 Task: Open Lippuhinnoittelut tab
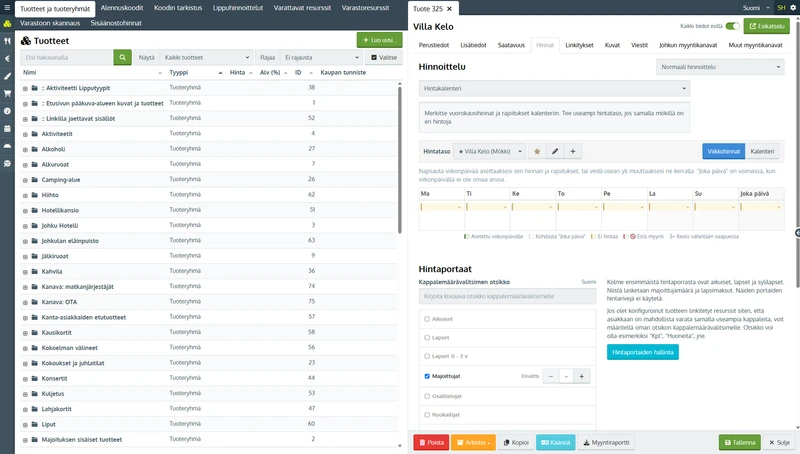(x=238, y=8)
